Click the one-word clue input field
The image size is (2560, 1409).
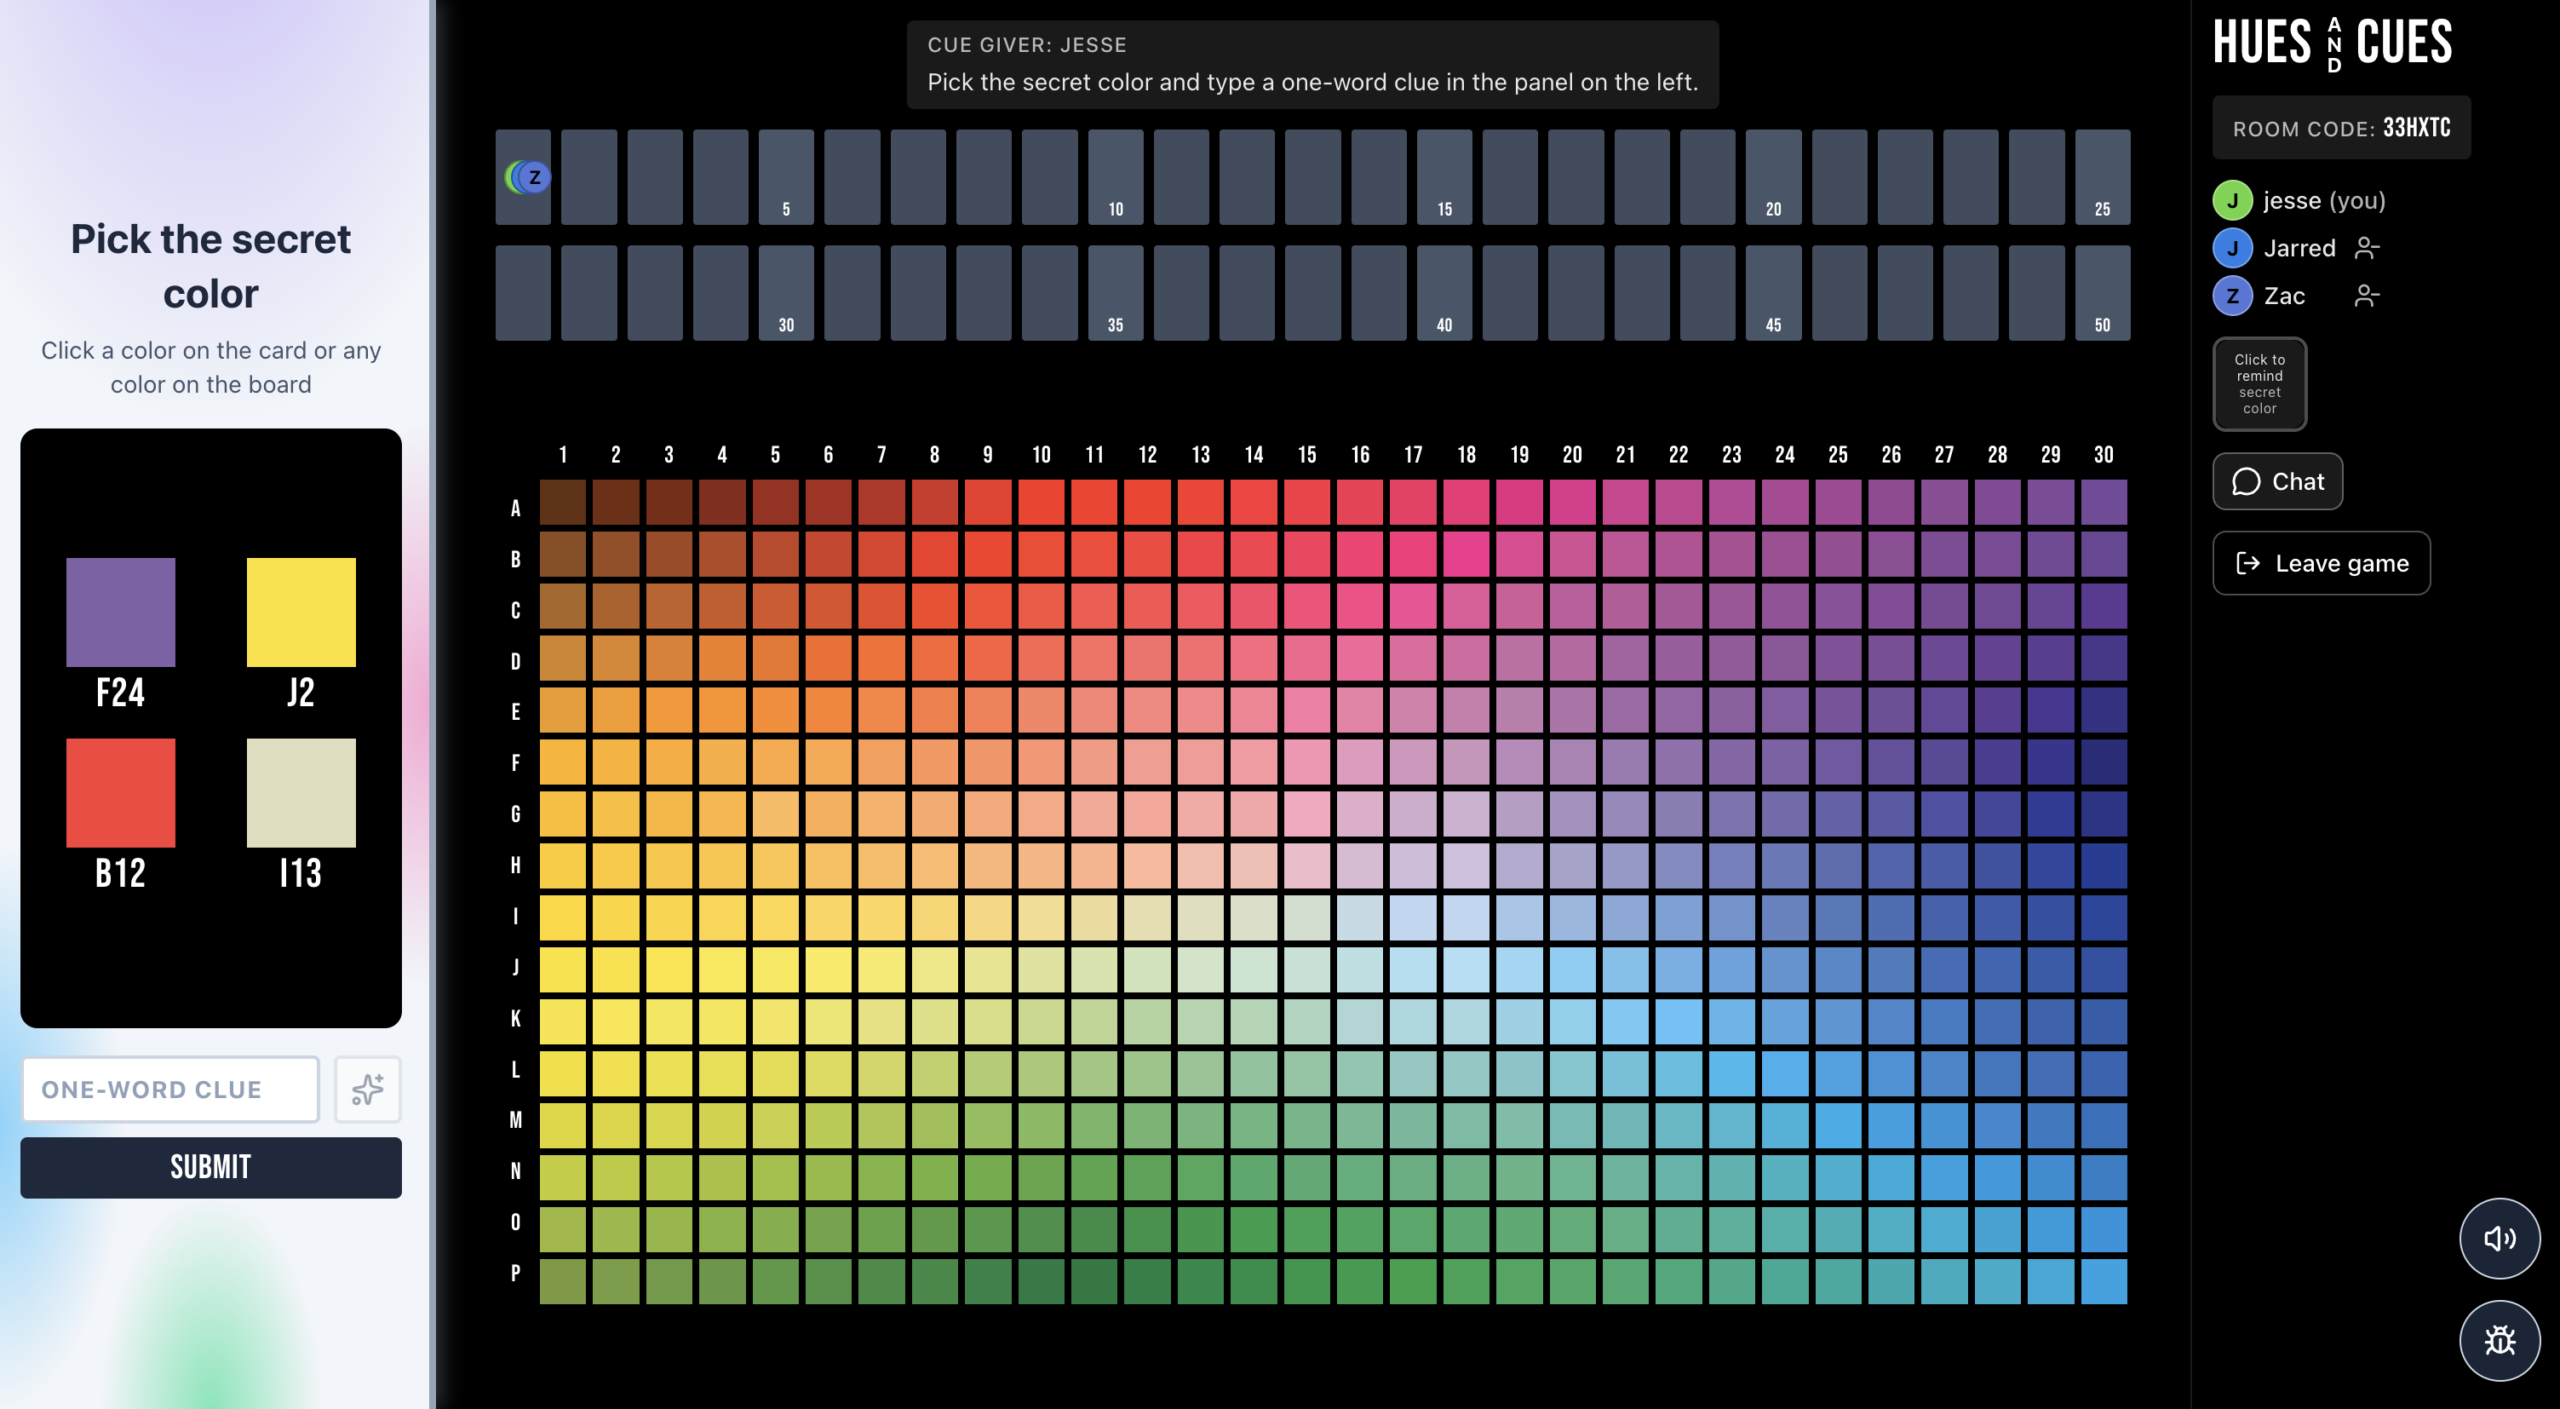click(171, 1089)
